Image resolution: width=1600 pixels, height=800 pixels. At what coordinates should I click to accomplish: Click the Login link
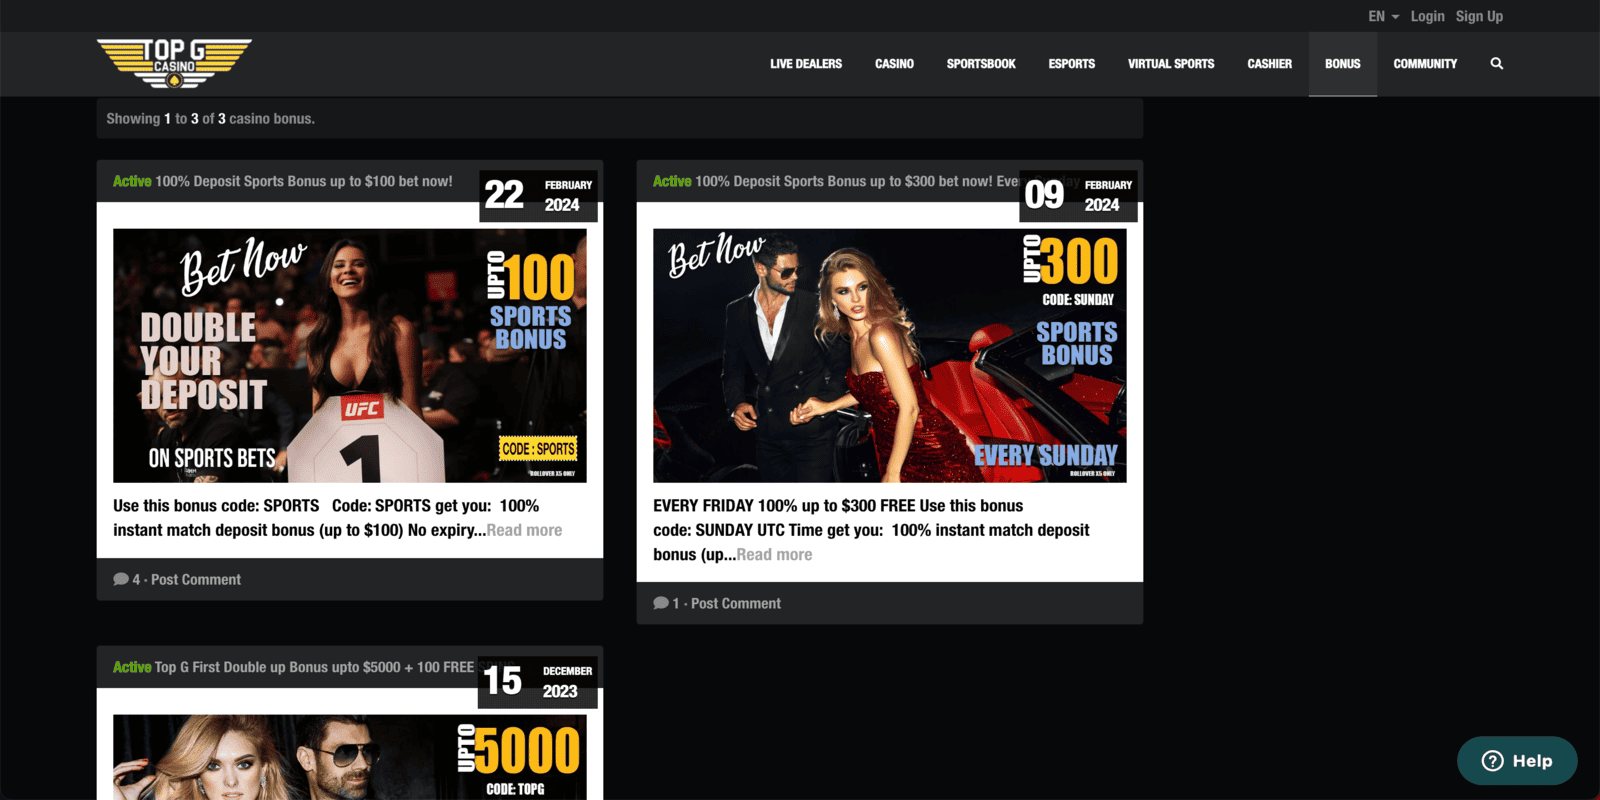tap(1427, 16)
